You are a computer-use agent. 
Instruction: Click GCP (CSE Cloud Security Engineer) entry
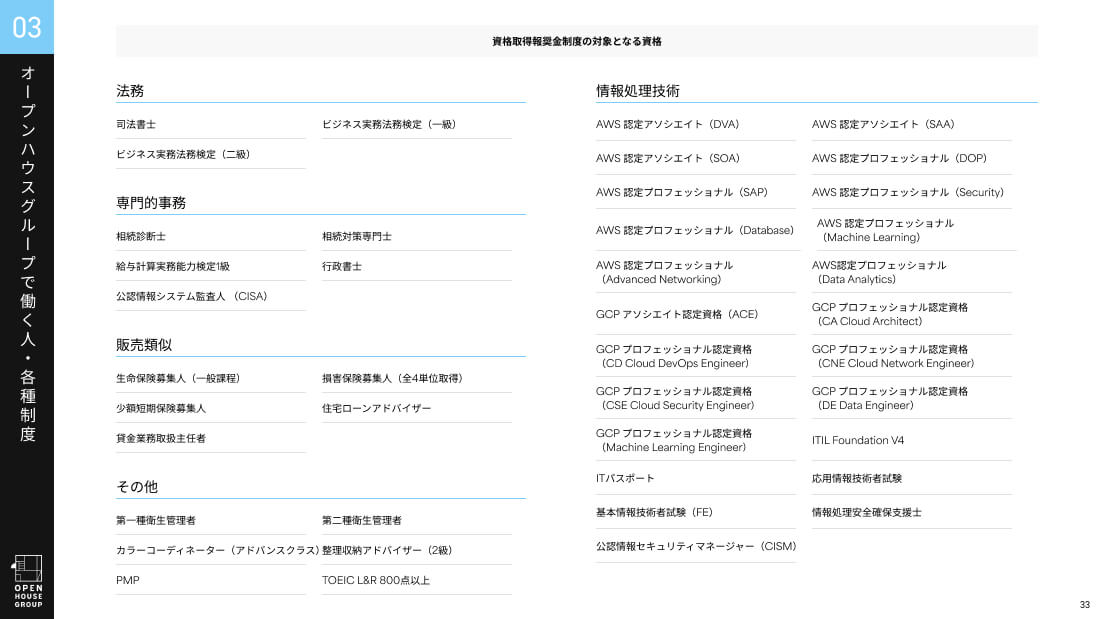[x=675, y=399]
